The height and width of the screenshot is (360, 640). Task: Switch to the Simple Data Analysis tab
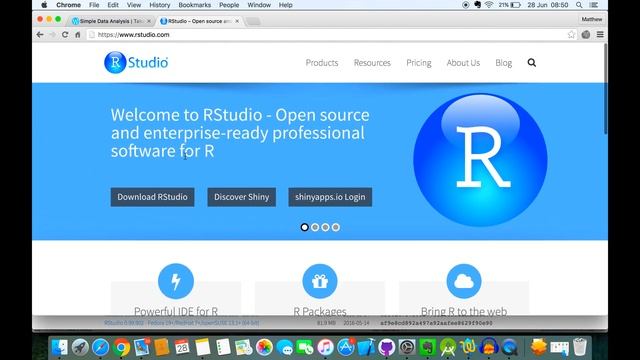point(111,21)
